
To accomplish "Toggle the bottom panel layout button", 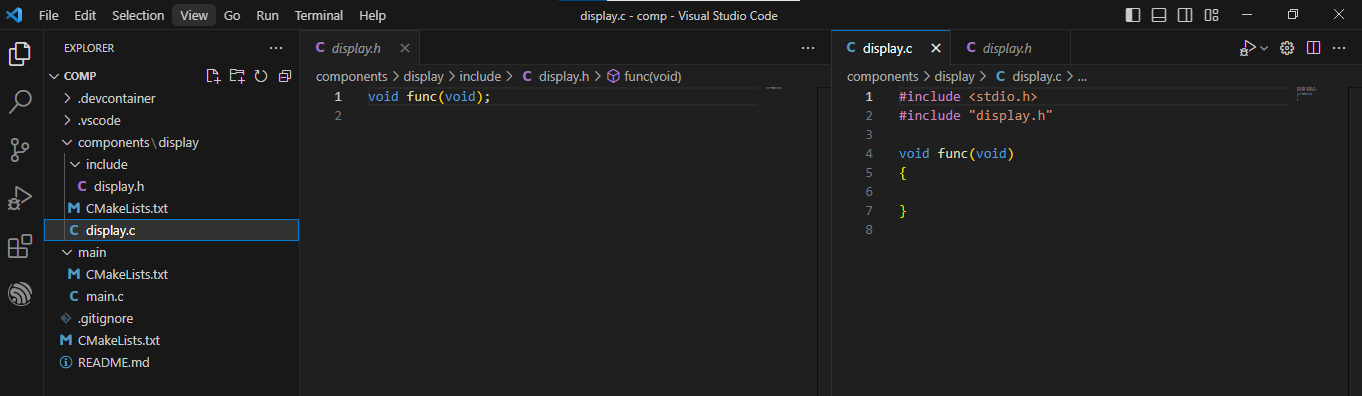I will (x=1159, y=15).
